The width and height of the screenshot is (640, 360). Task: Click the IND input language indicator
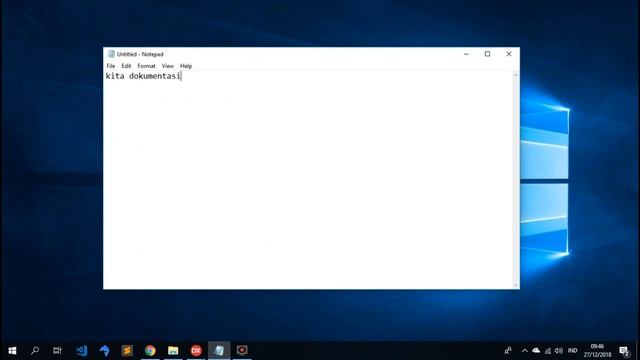(x=573, y=351)
